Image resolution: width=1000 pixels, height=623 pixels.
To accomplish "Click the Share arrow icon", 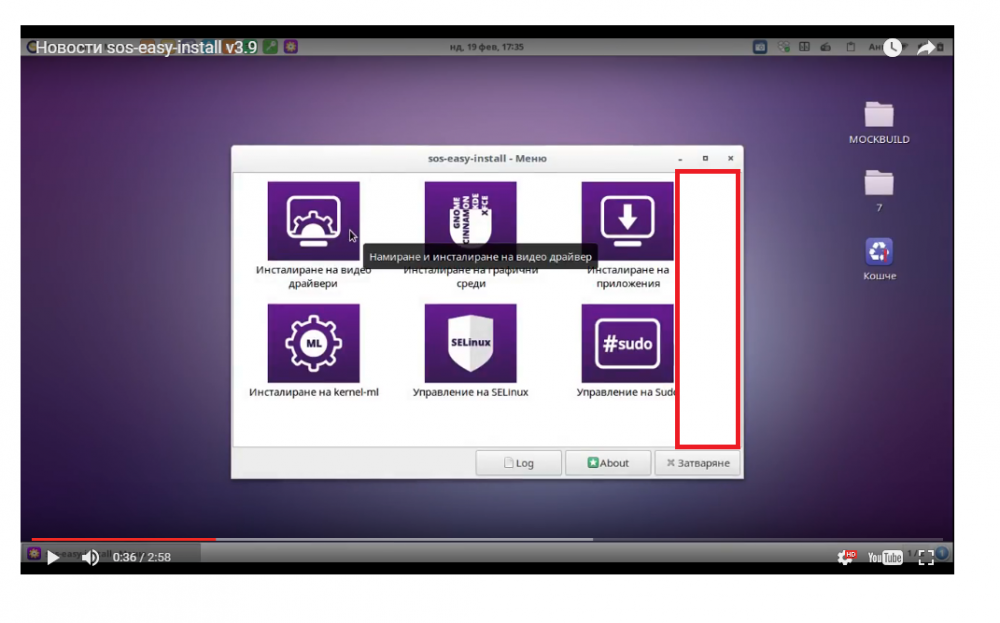I will pos(925,47).
